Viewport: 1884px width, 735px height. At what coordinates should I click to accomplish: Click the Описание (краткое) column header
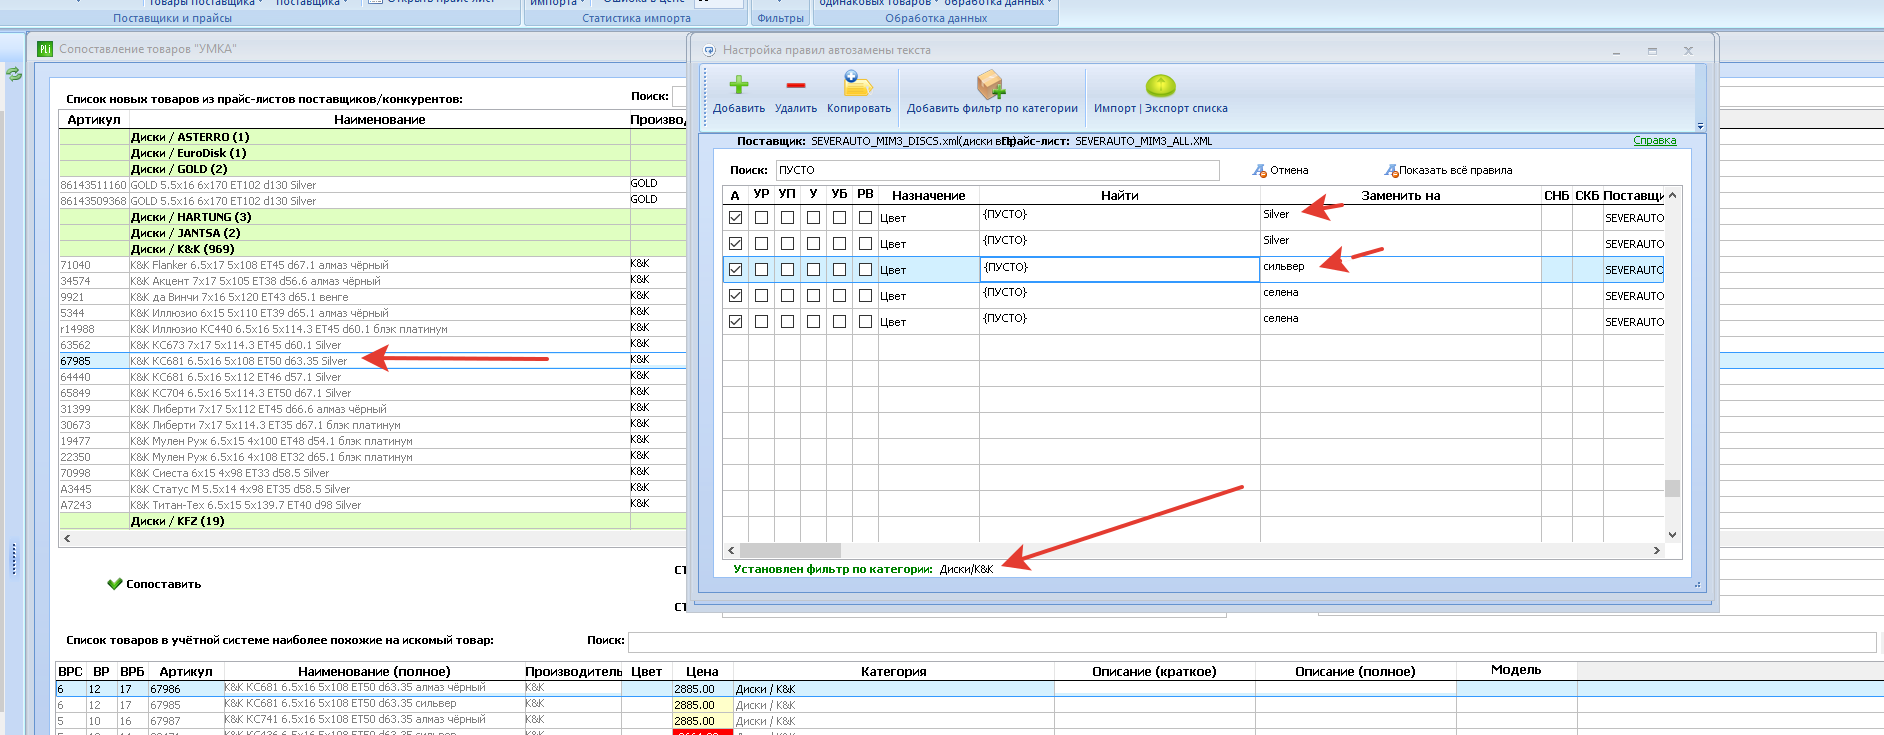coord(1154,672)
